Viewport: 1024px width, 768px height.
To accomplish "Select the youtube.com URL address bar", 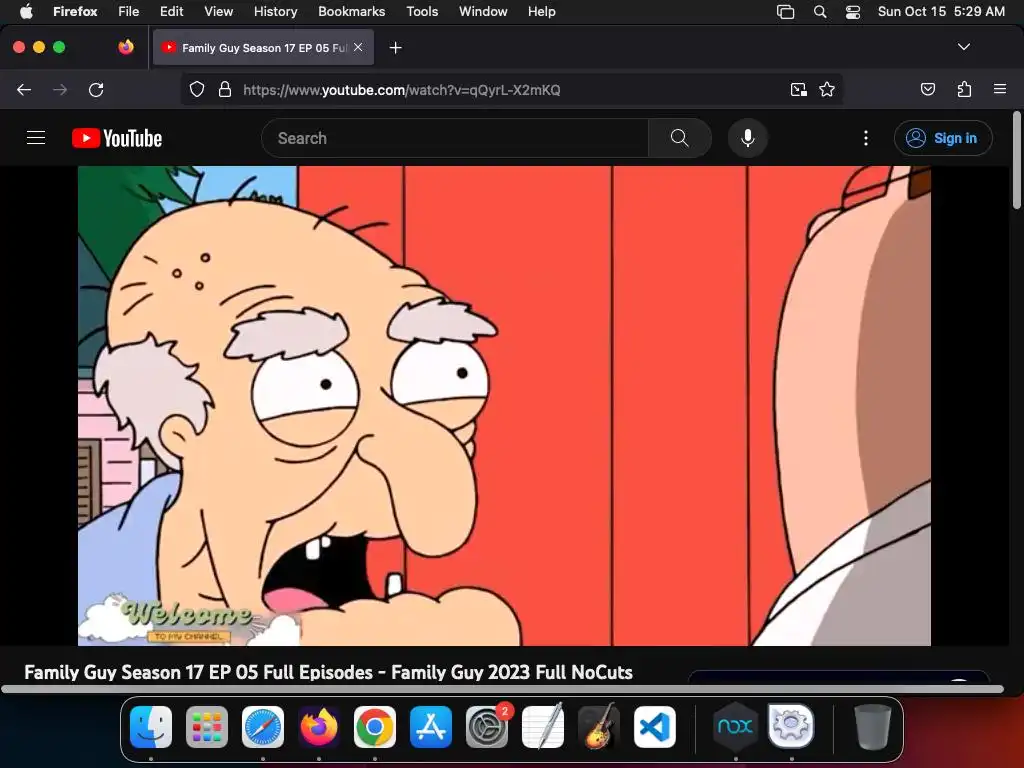I will 402,90.
